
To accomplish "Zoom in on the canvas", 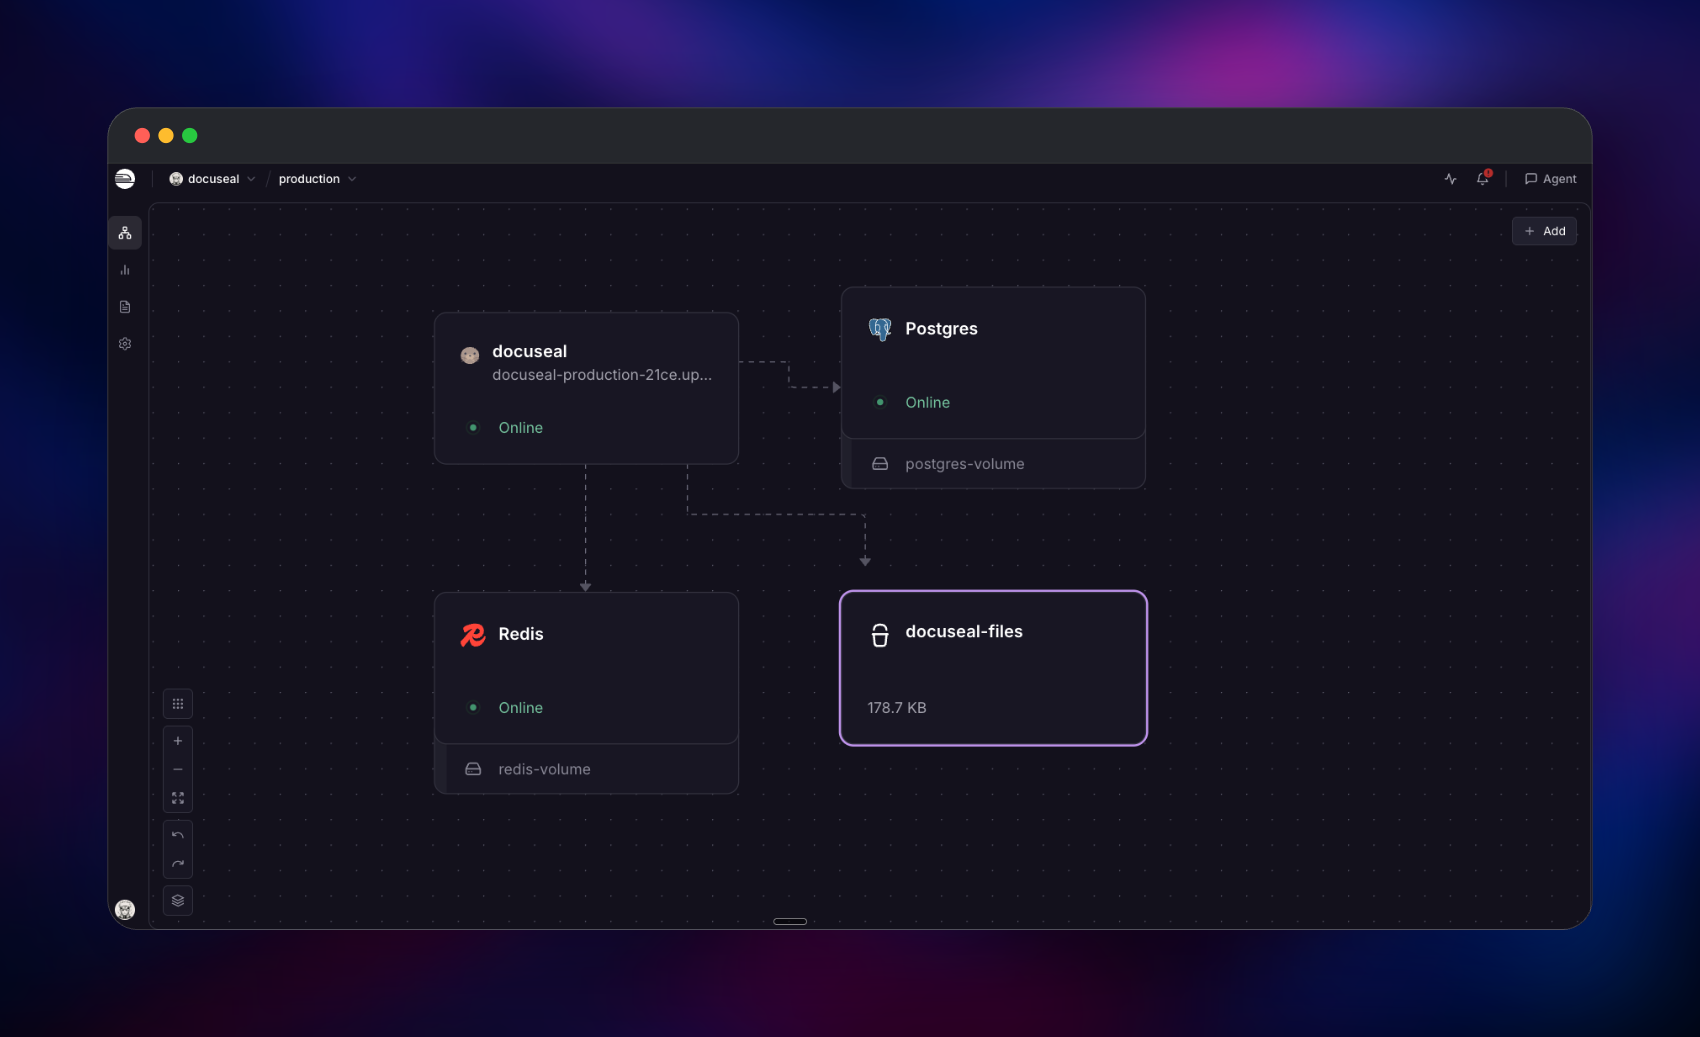I will coord(178,741).
